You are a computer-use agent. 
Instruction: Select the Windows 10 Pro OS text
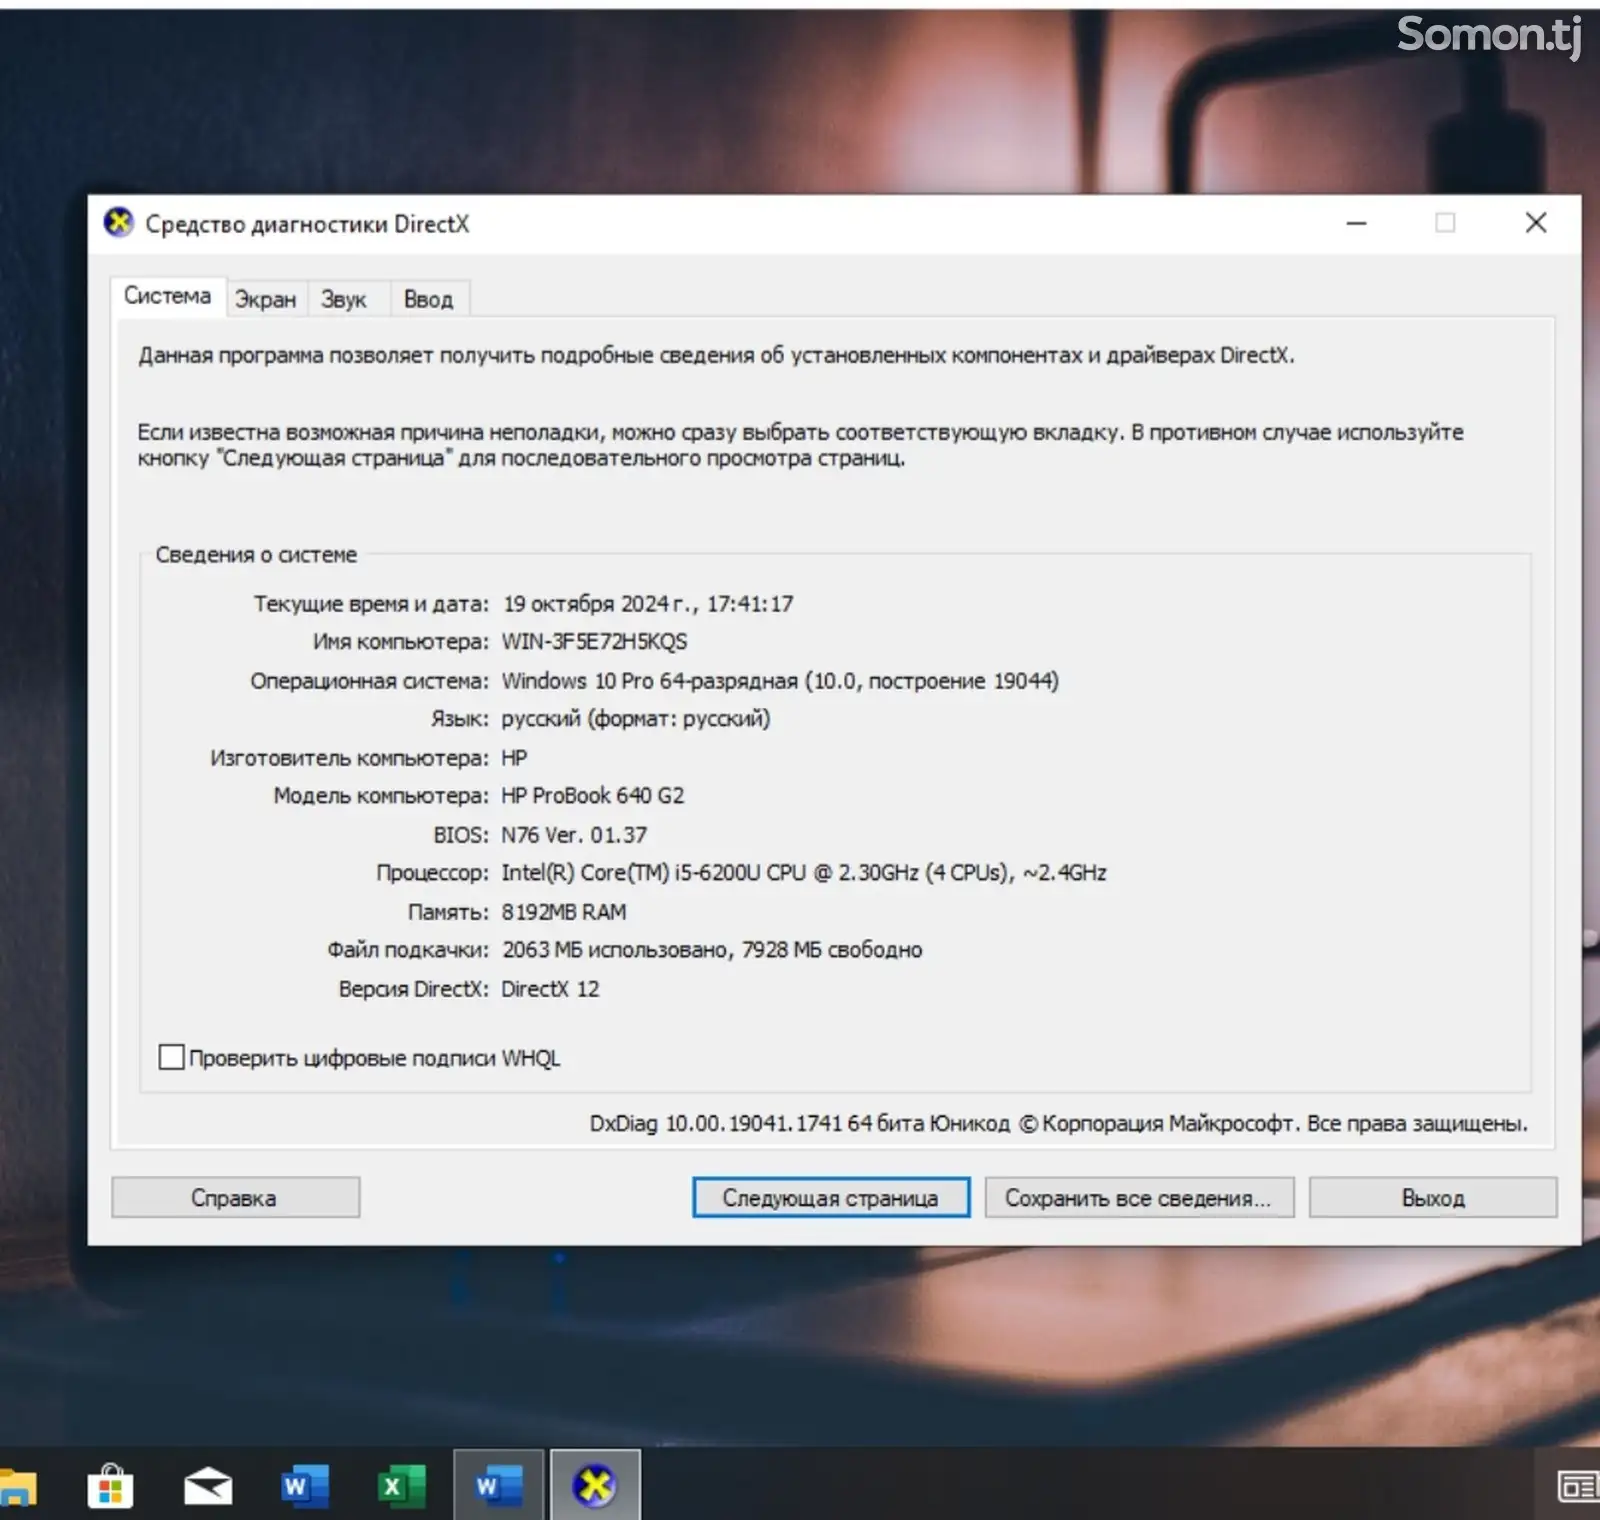[779, 681]
